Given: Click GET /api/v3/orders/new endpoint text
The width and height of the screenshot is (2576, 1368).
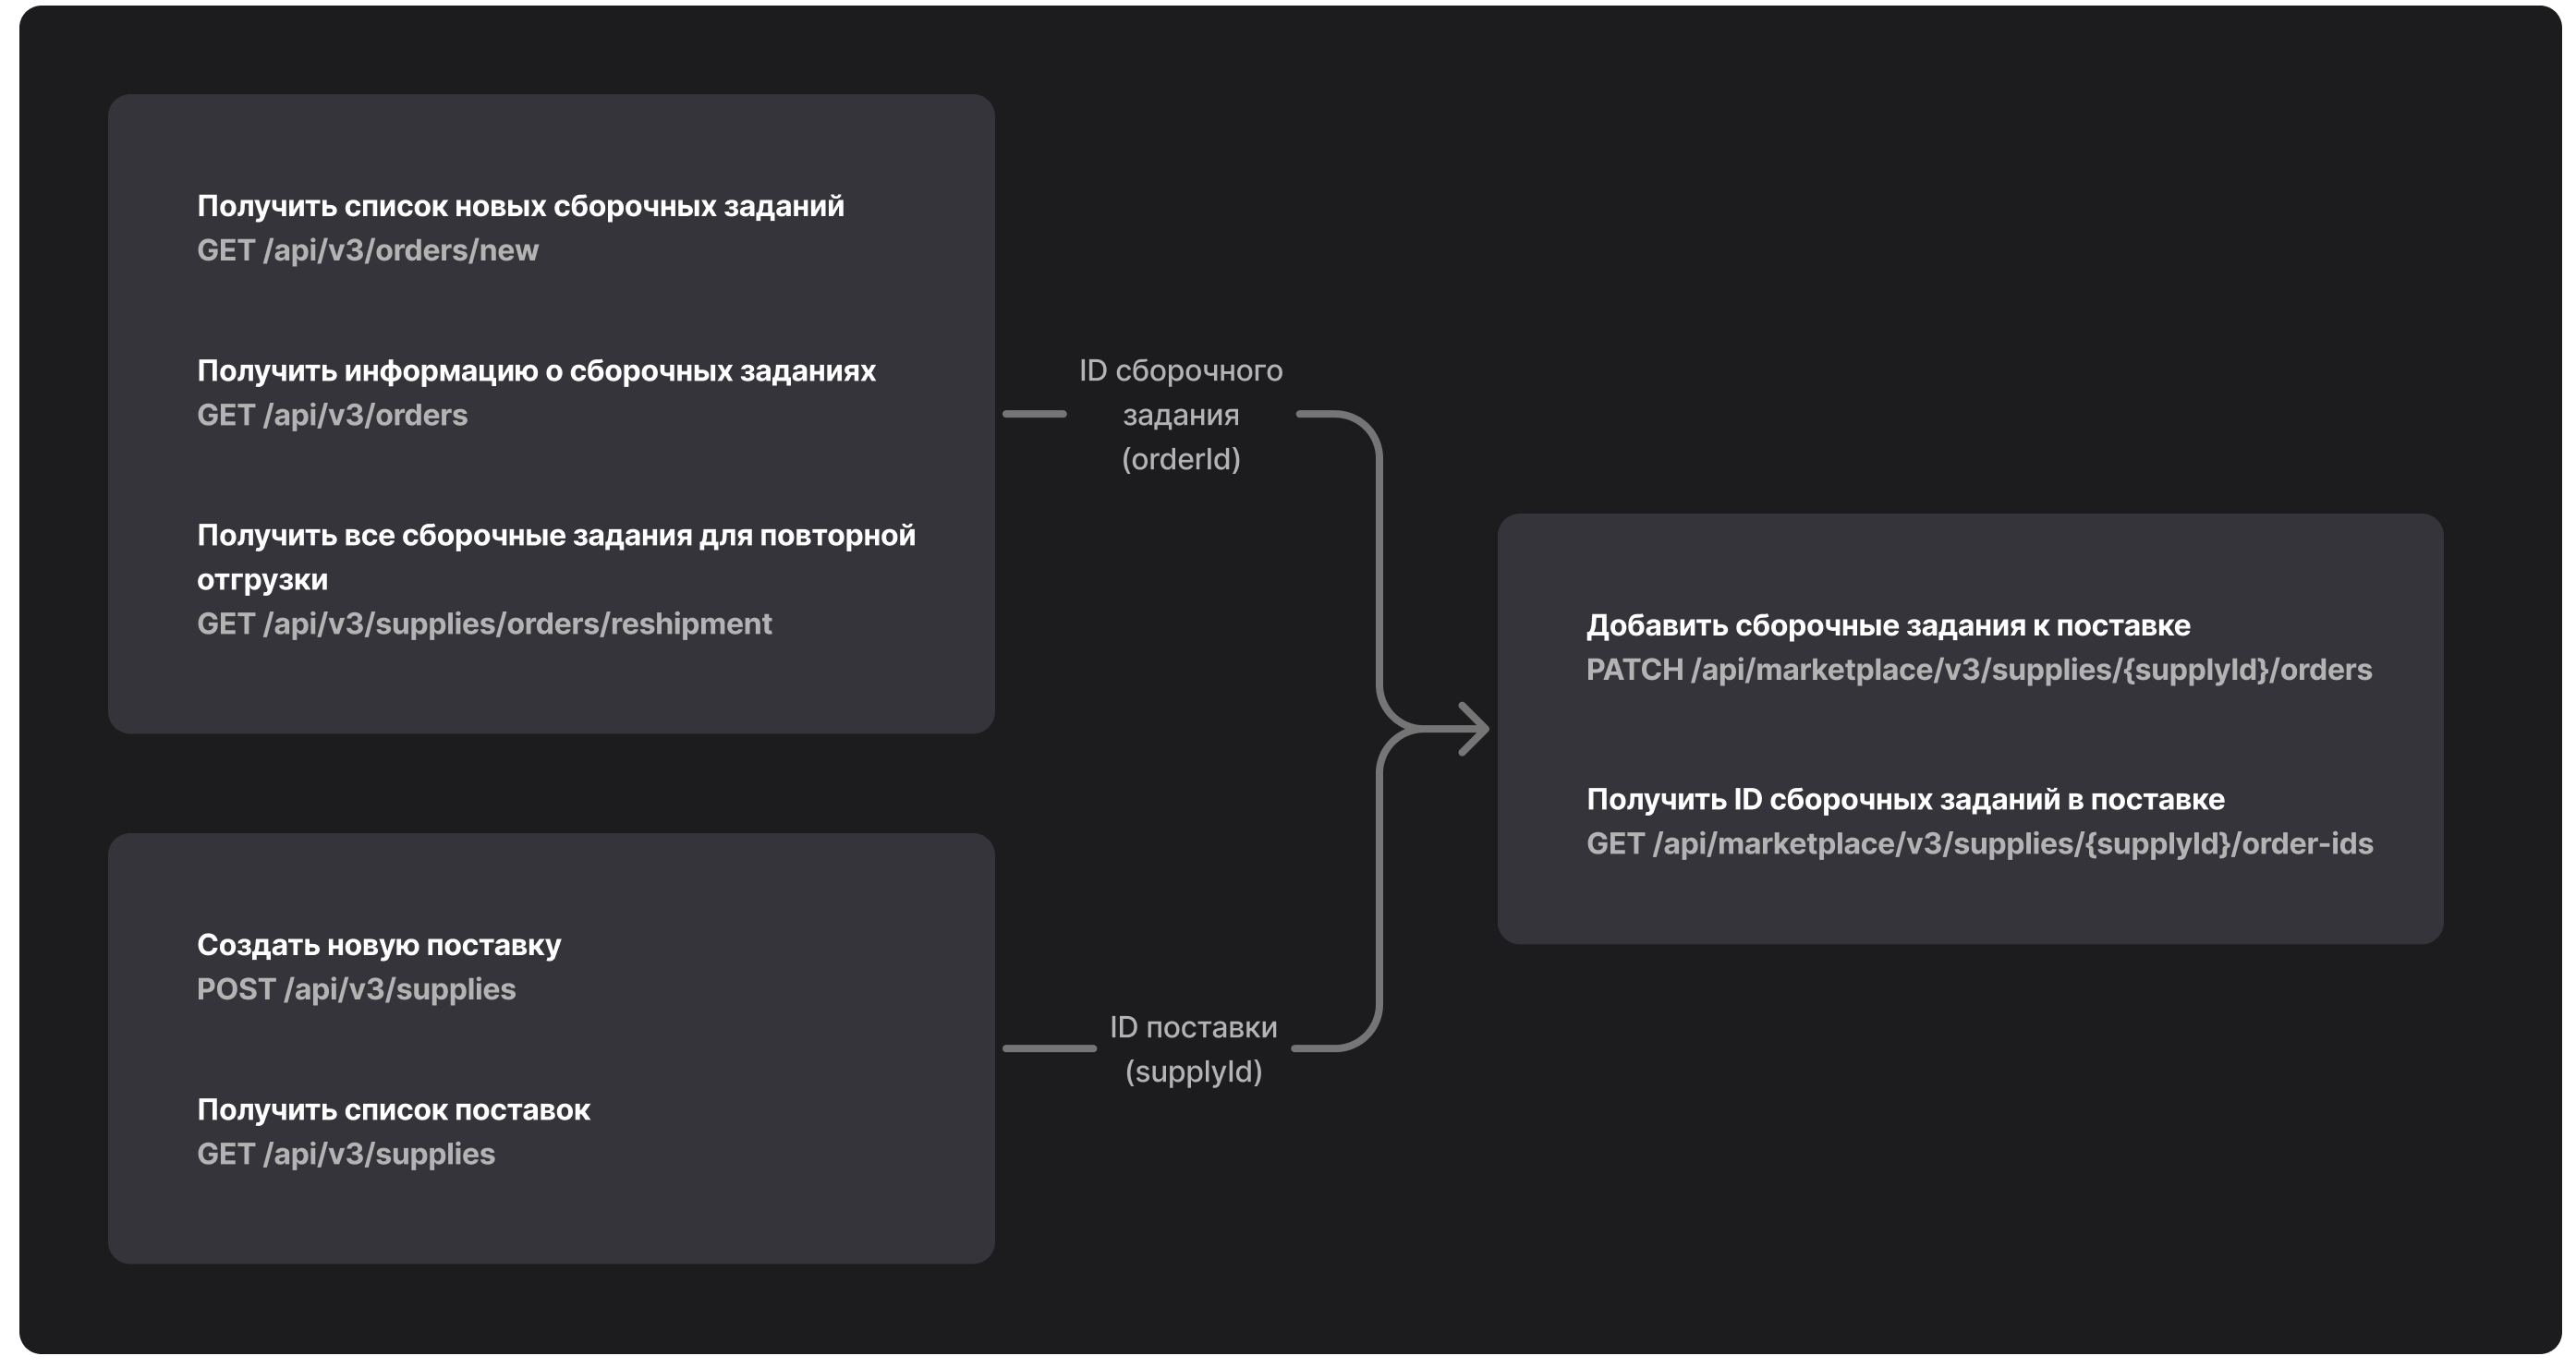Looking at the screenshot, I should [x=367, y=250].
